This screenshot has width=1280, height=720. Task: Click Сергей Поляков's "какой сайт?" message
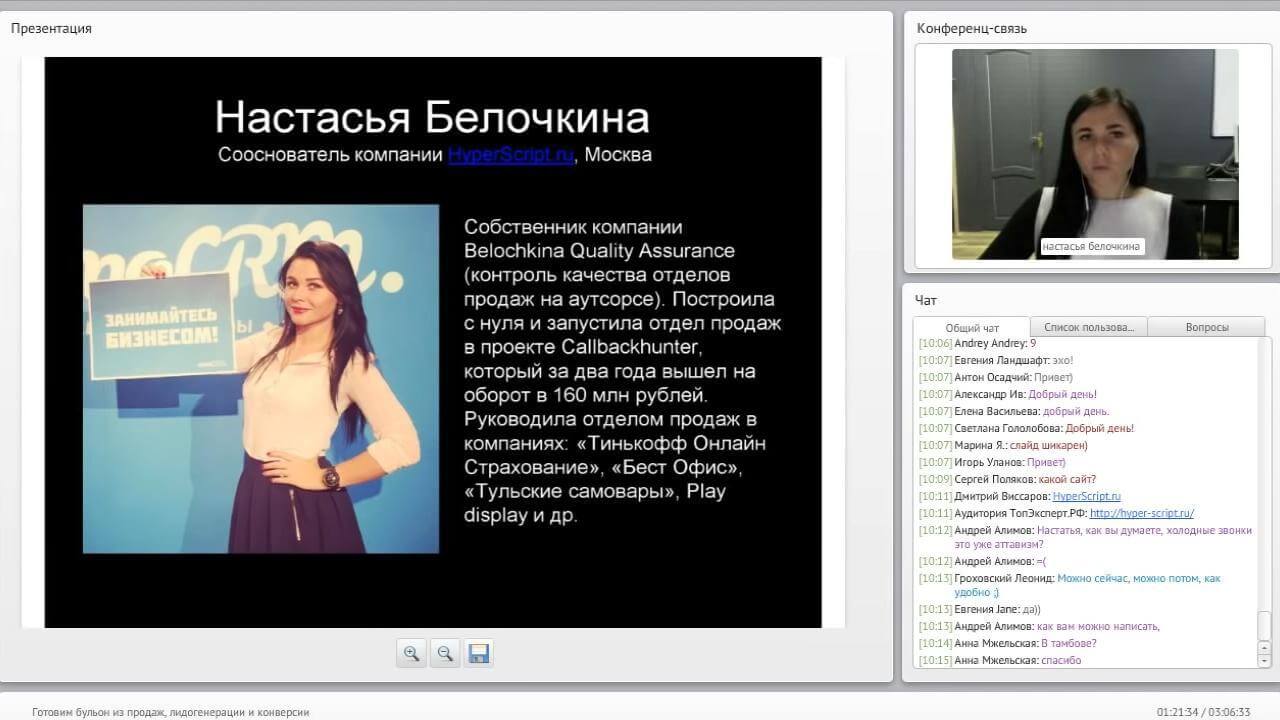tap(1007, 479)
